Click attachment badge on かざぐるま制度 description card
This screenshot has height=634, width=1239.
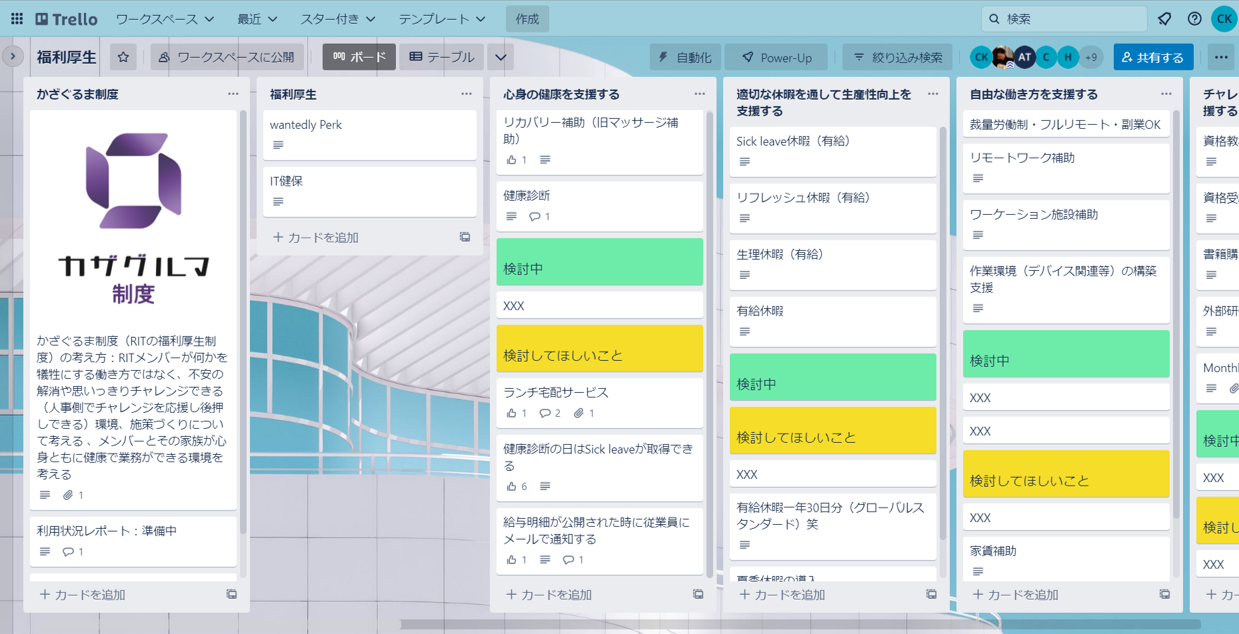click(73, 495)
